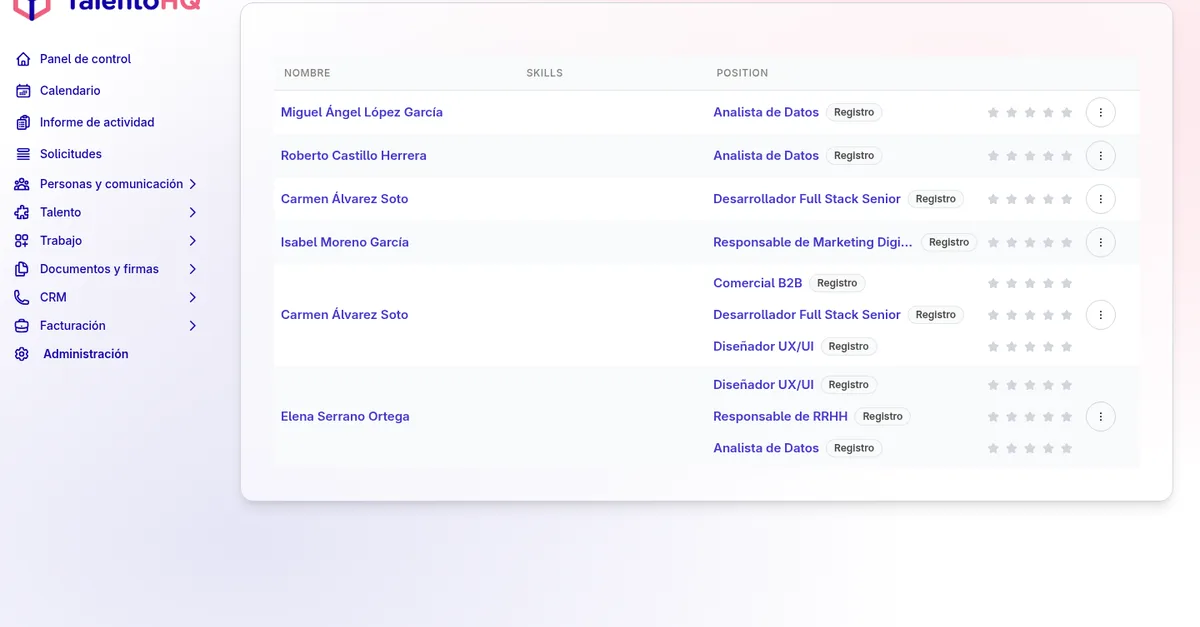Open the Talento menu label
Screen dimensions: 1200x627
[61, 212]
